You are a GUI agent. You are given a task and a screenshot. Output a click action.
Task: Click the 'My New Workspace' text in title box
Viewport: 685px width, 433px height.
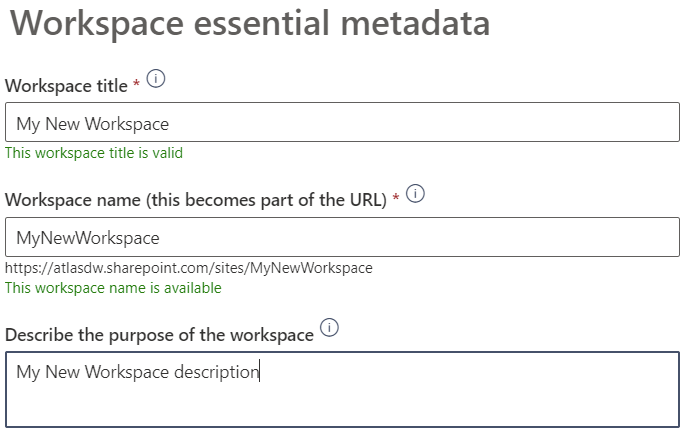click(93, 124)
